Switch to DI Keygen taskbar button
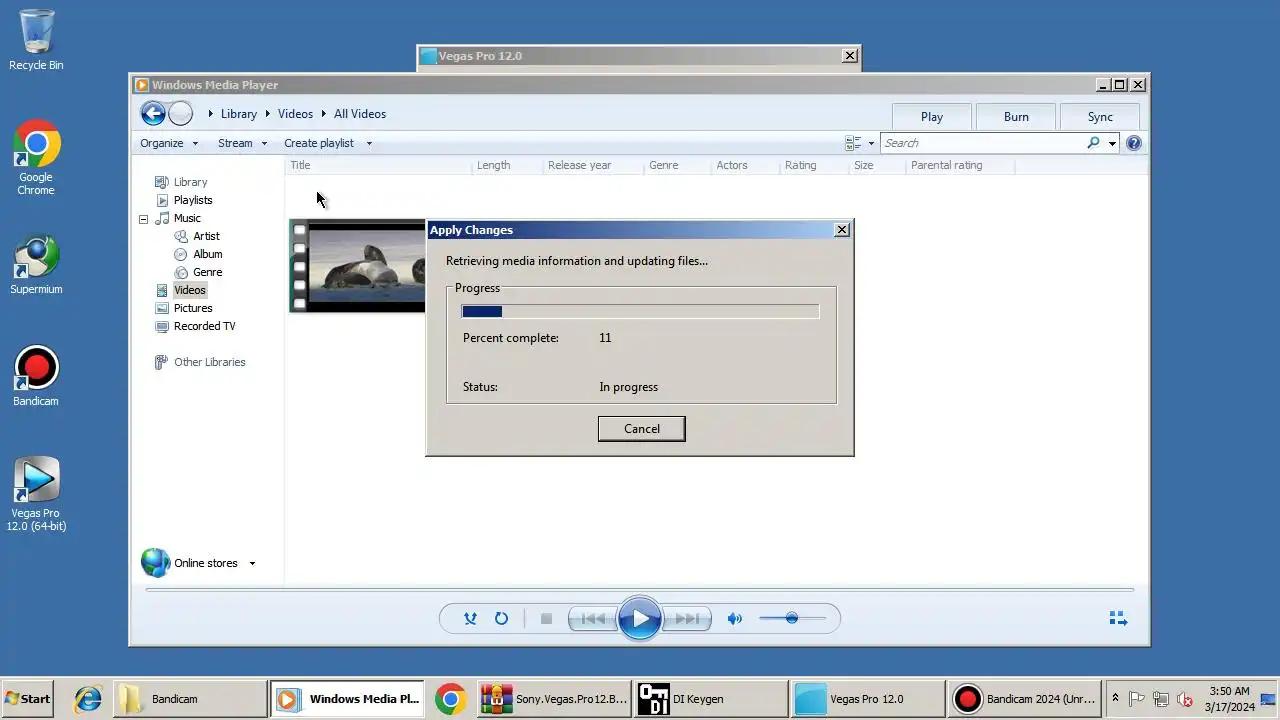 point(711,699)
